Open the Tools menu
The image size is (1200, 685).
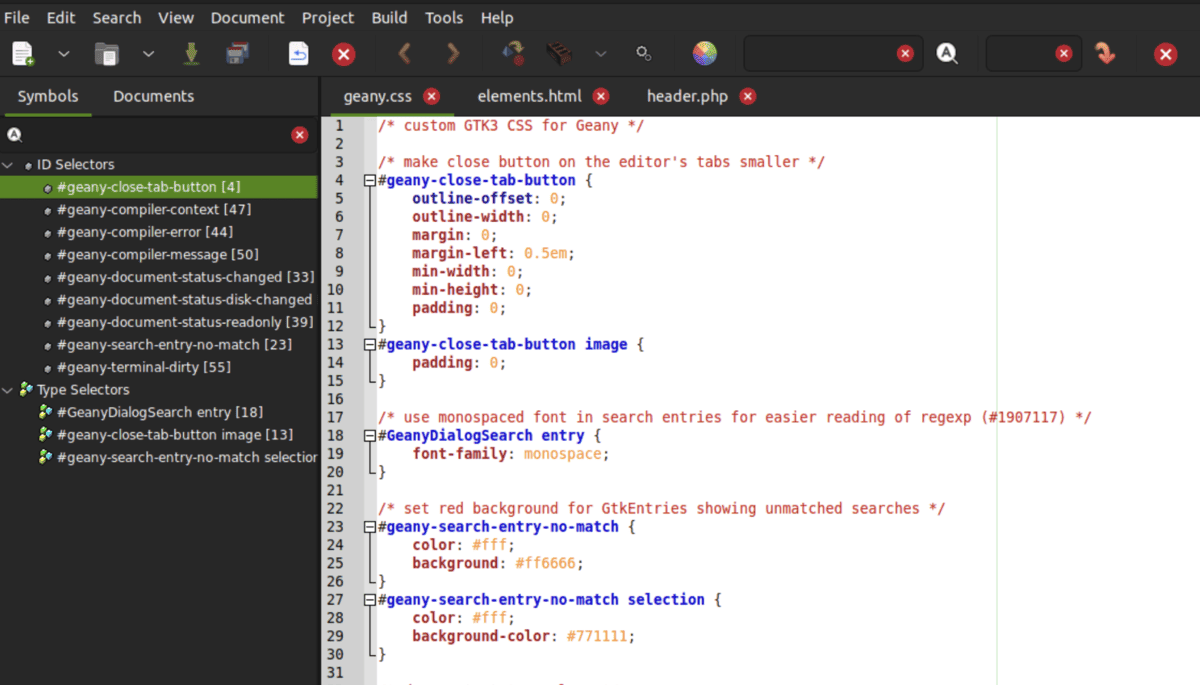(444, 17)
